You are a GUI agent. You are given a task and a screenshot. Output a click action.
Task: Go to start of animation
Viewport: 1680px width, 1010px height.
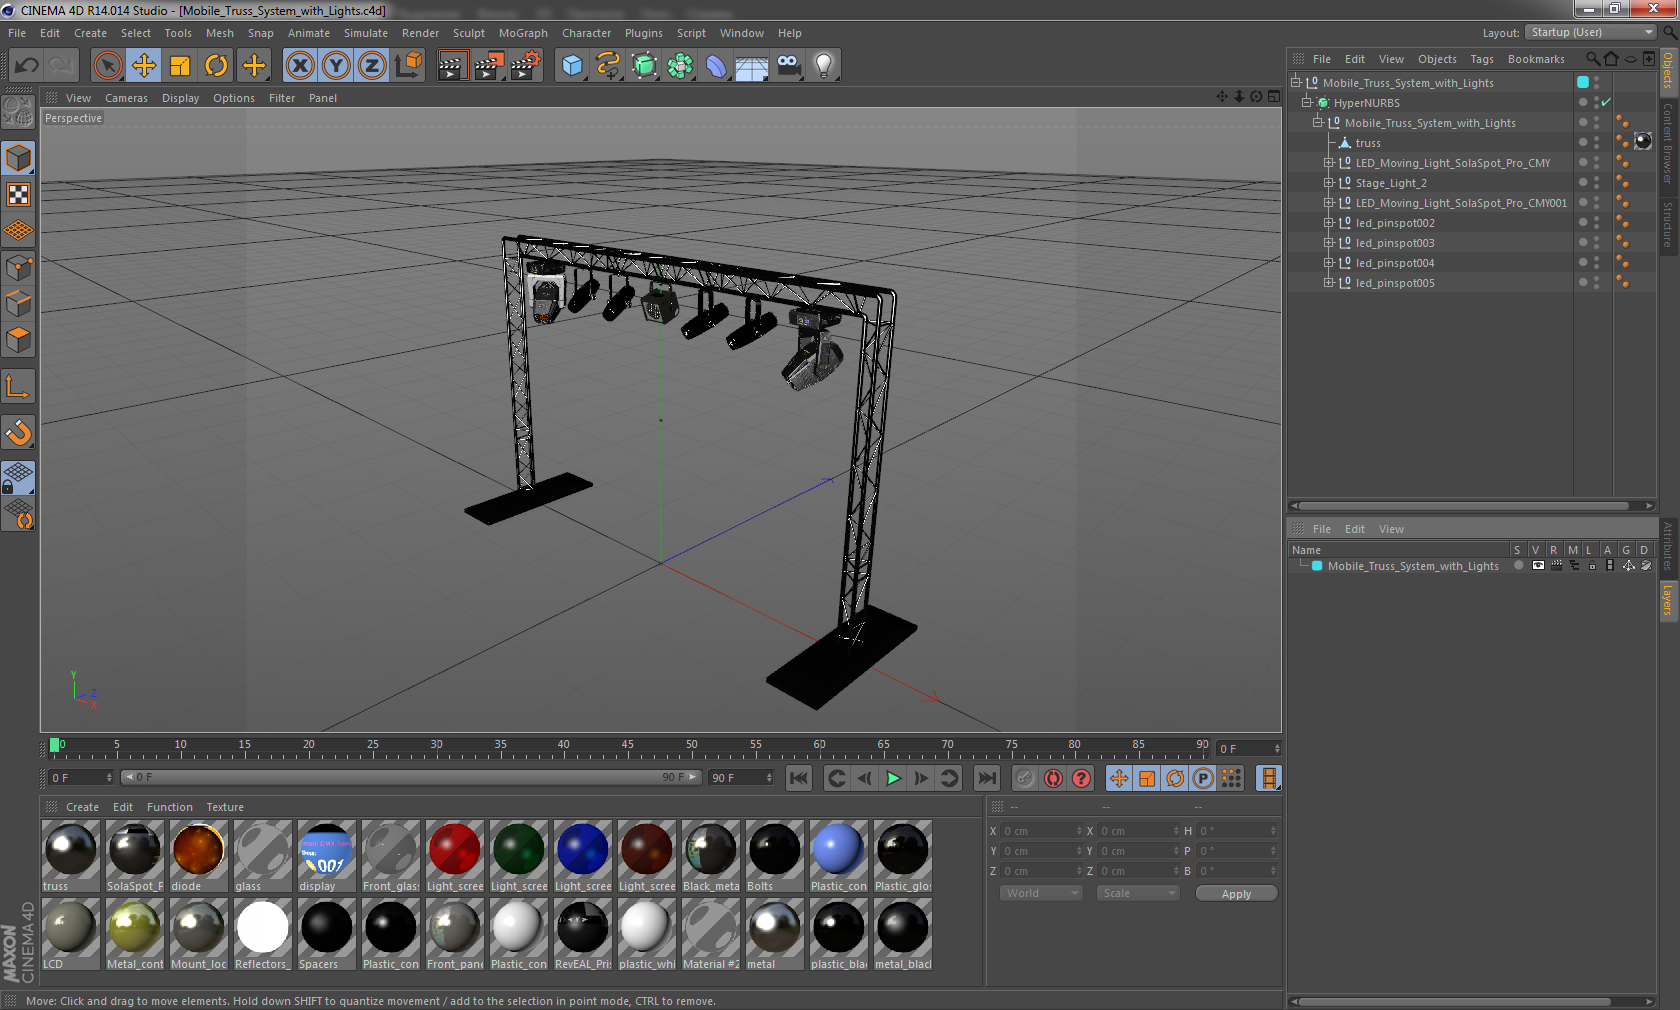(x=799, y=778)
